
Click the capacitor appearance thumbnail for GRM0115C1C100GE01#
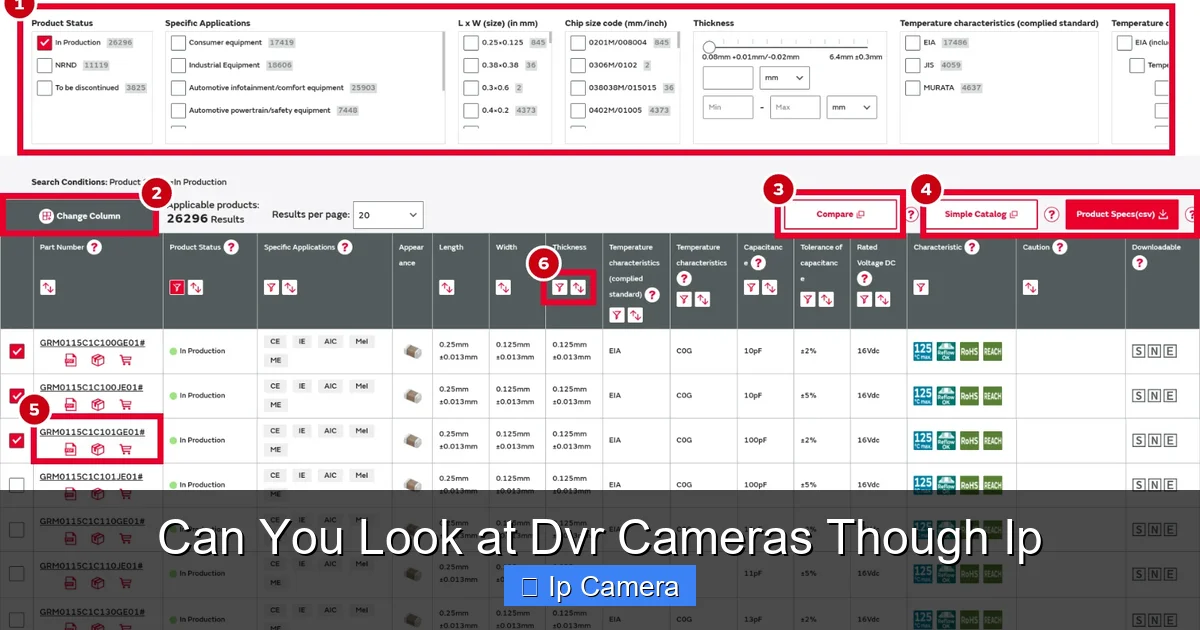coord(411,351)
